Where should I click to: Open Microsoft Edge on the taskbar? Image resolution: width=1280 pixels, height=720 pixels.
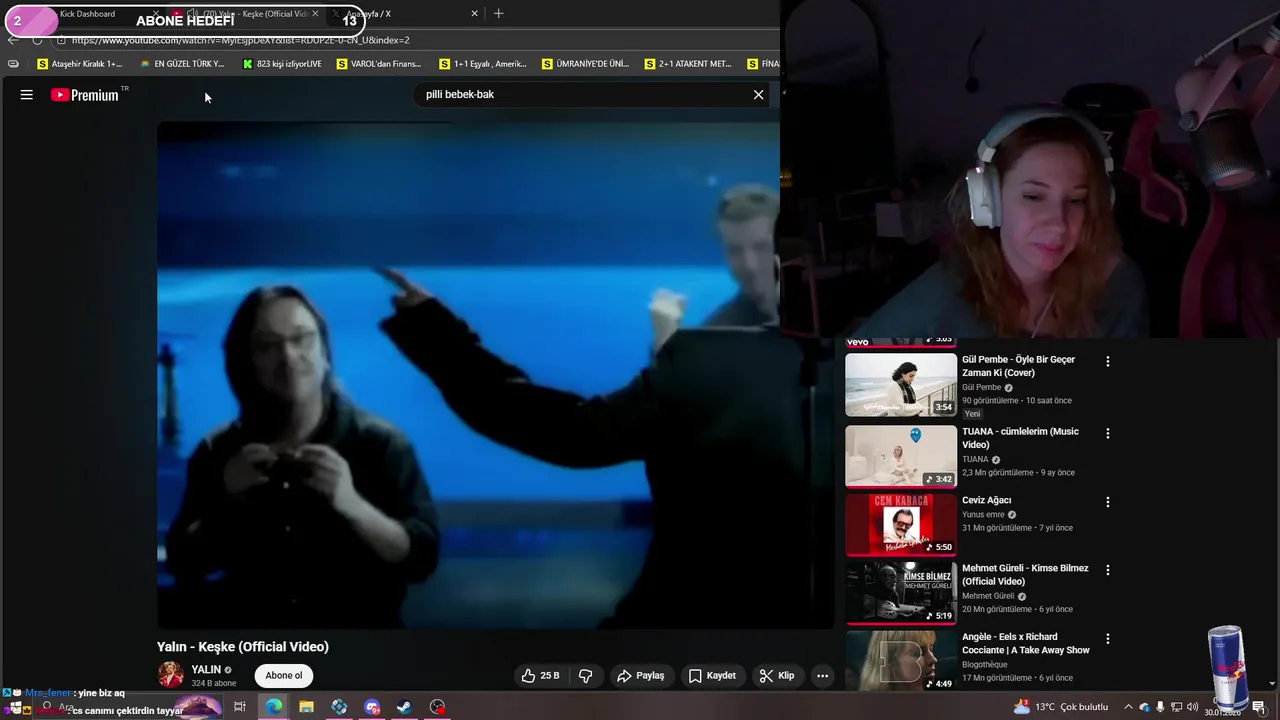click(x=273, y=707)
